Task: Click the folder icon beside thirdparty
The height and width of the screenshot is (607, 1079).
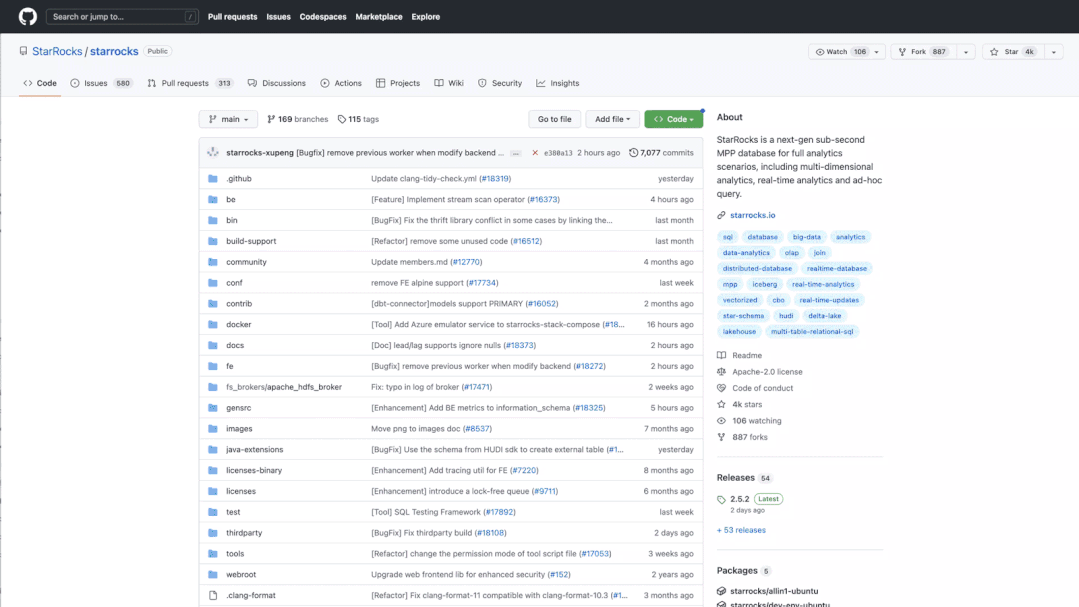Action: tap(213, 533)
